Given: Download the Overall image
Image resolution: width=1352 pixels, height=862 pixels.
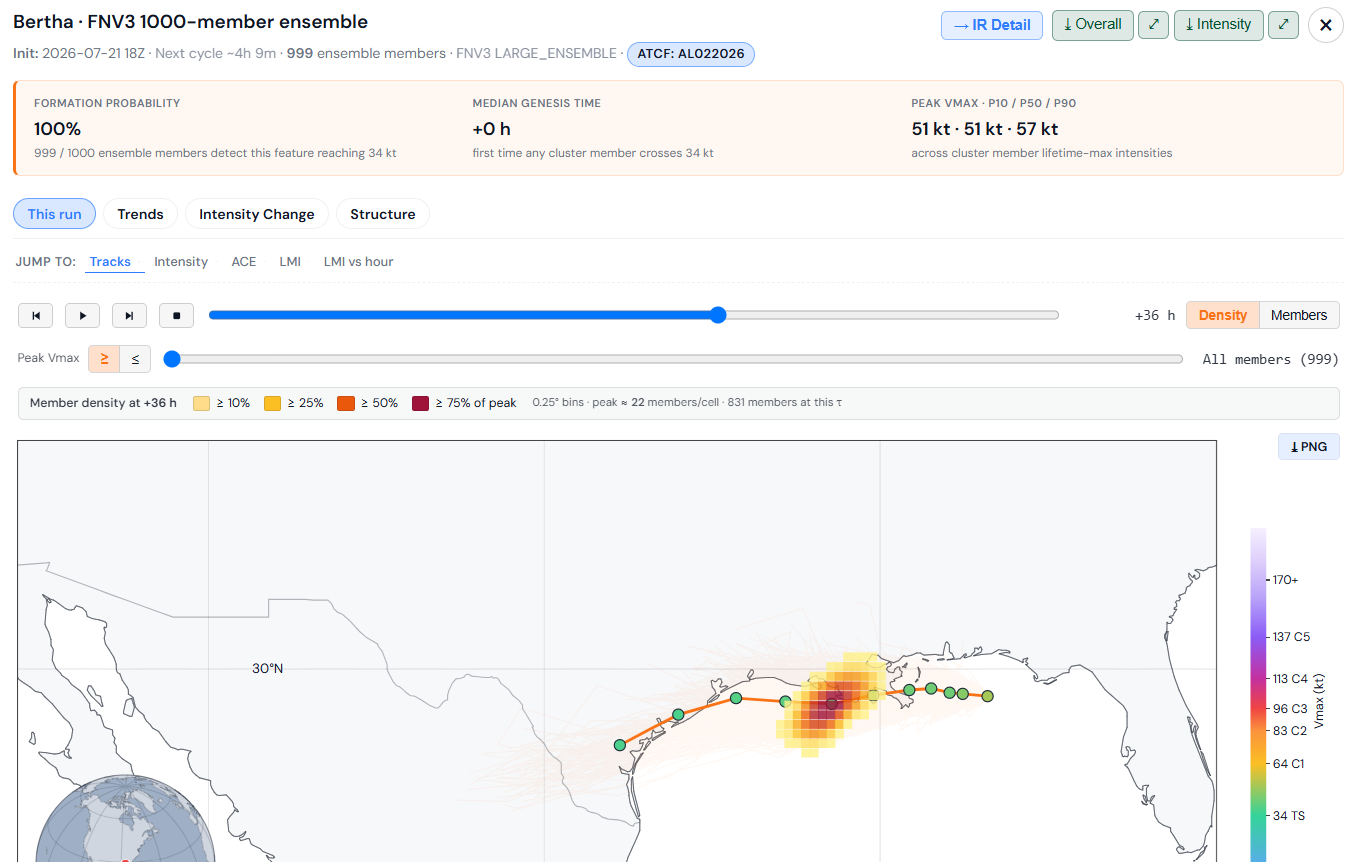Looking at the screenshot, I should click(1092, 25).
